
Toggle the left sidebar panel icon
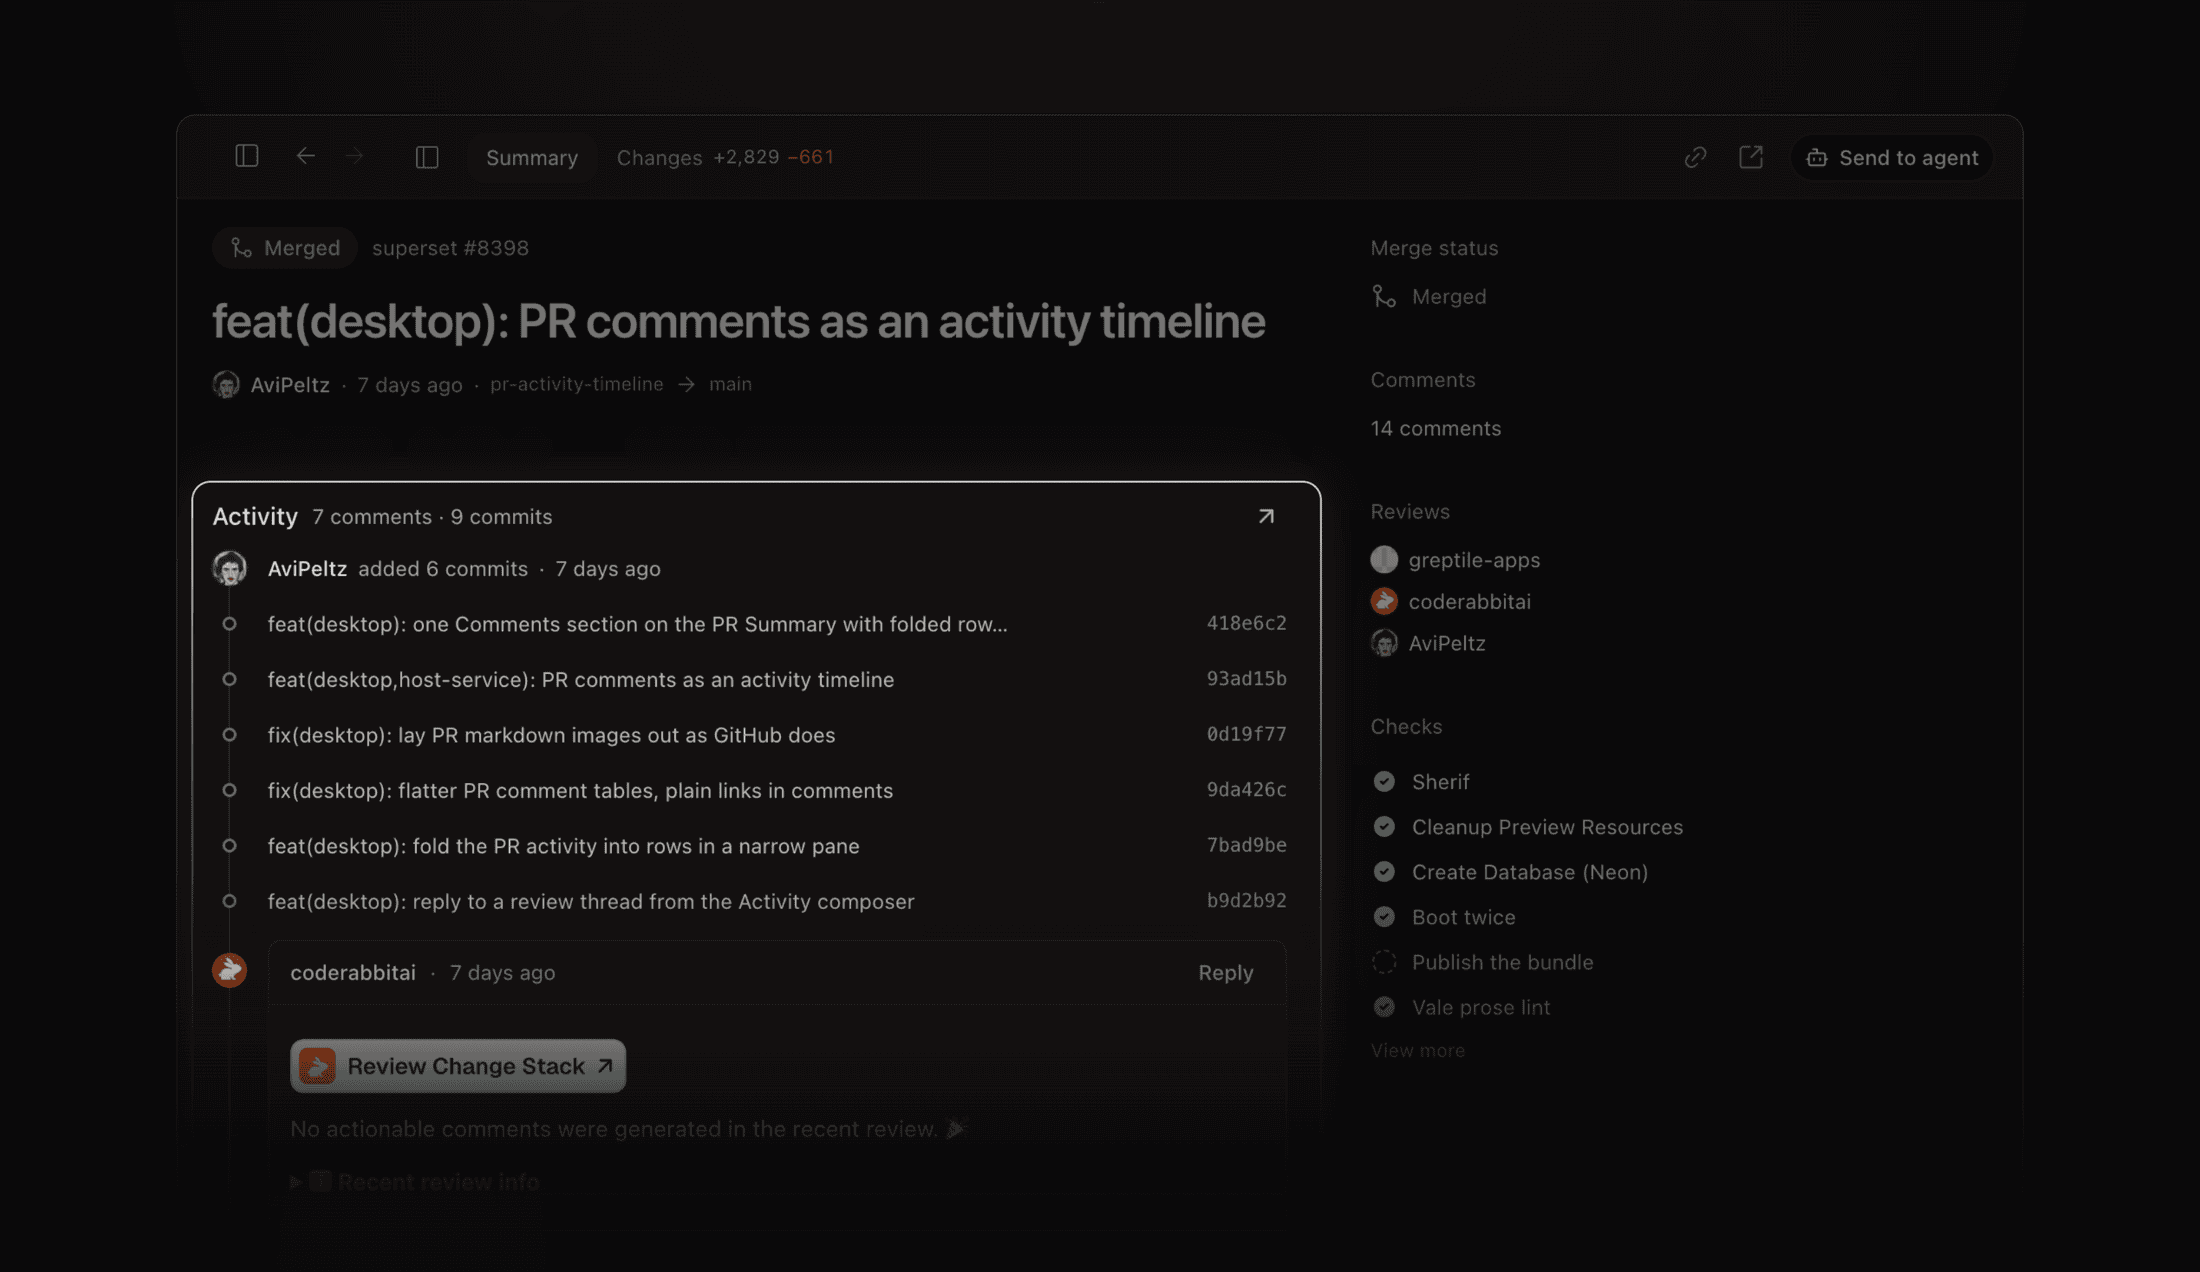click(246, 156)
